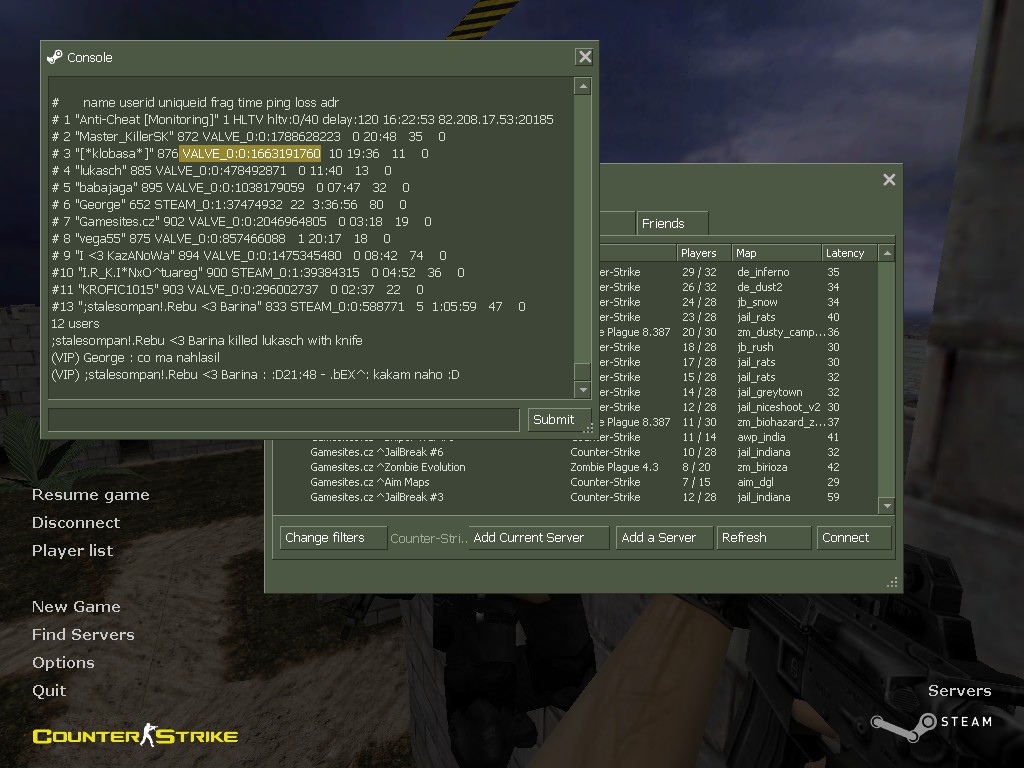The height and width of the screenshot is (768, 1024).
Task: Click Add Current Server button
Action: pos(538,537)
